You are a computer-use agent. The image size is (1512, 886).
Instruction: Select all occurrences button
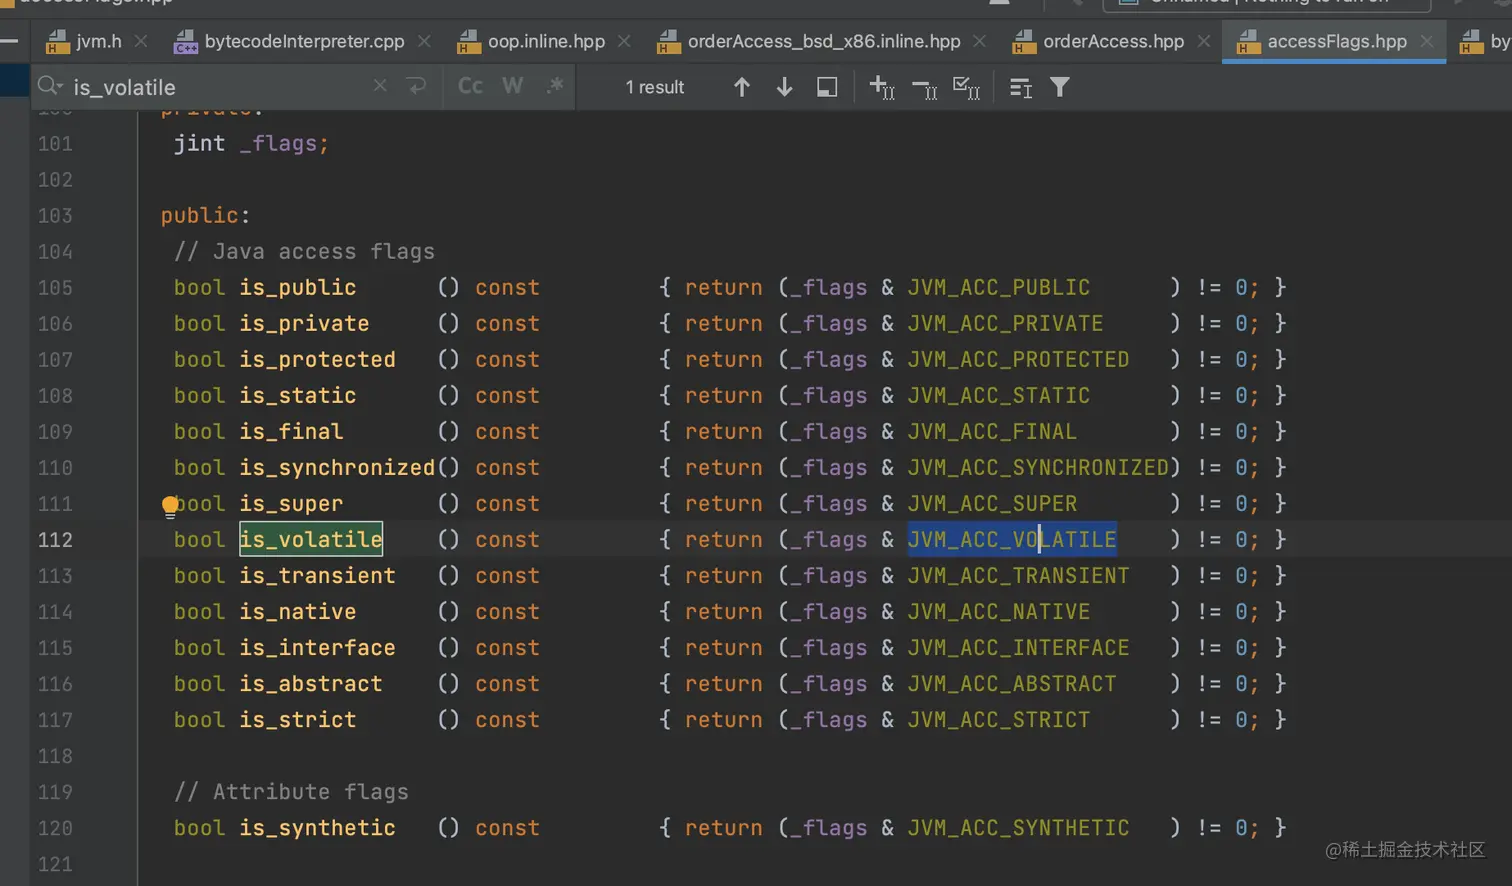(966, 87)
